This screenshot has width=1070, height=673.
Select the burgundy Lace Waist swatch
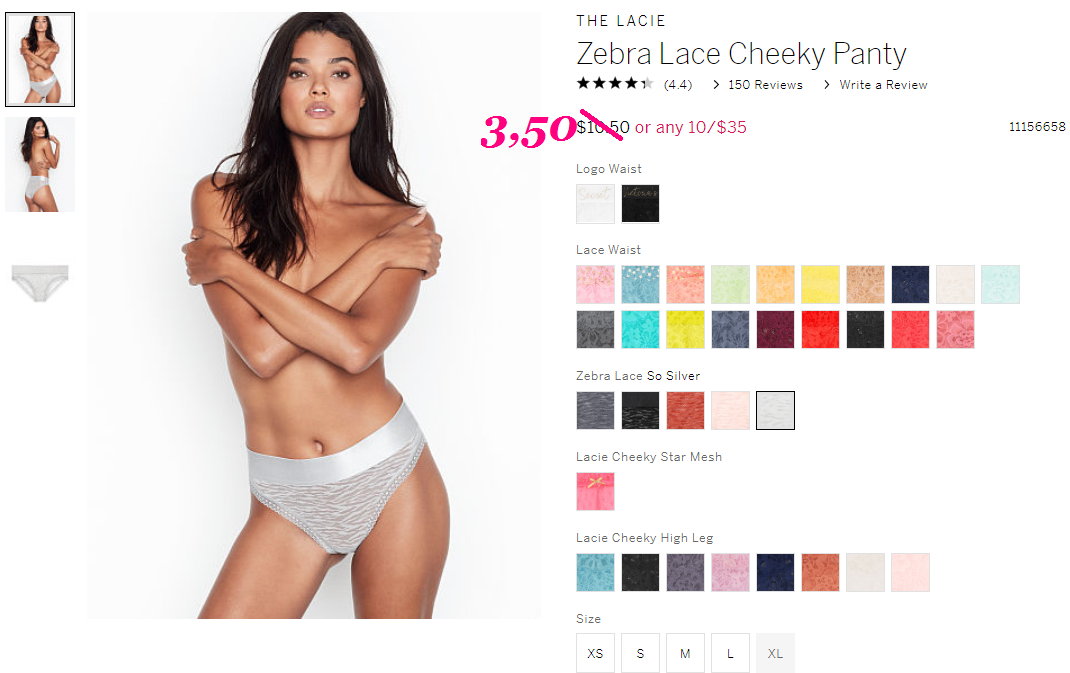(x=775, y=330)
